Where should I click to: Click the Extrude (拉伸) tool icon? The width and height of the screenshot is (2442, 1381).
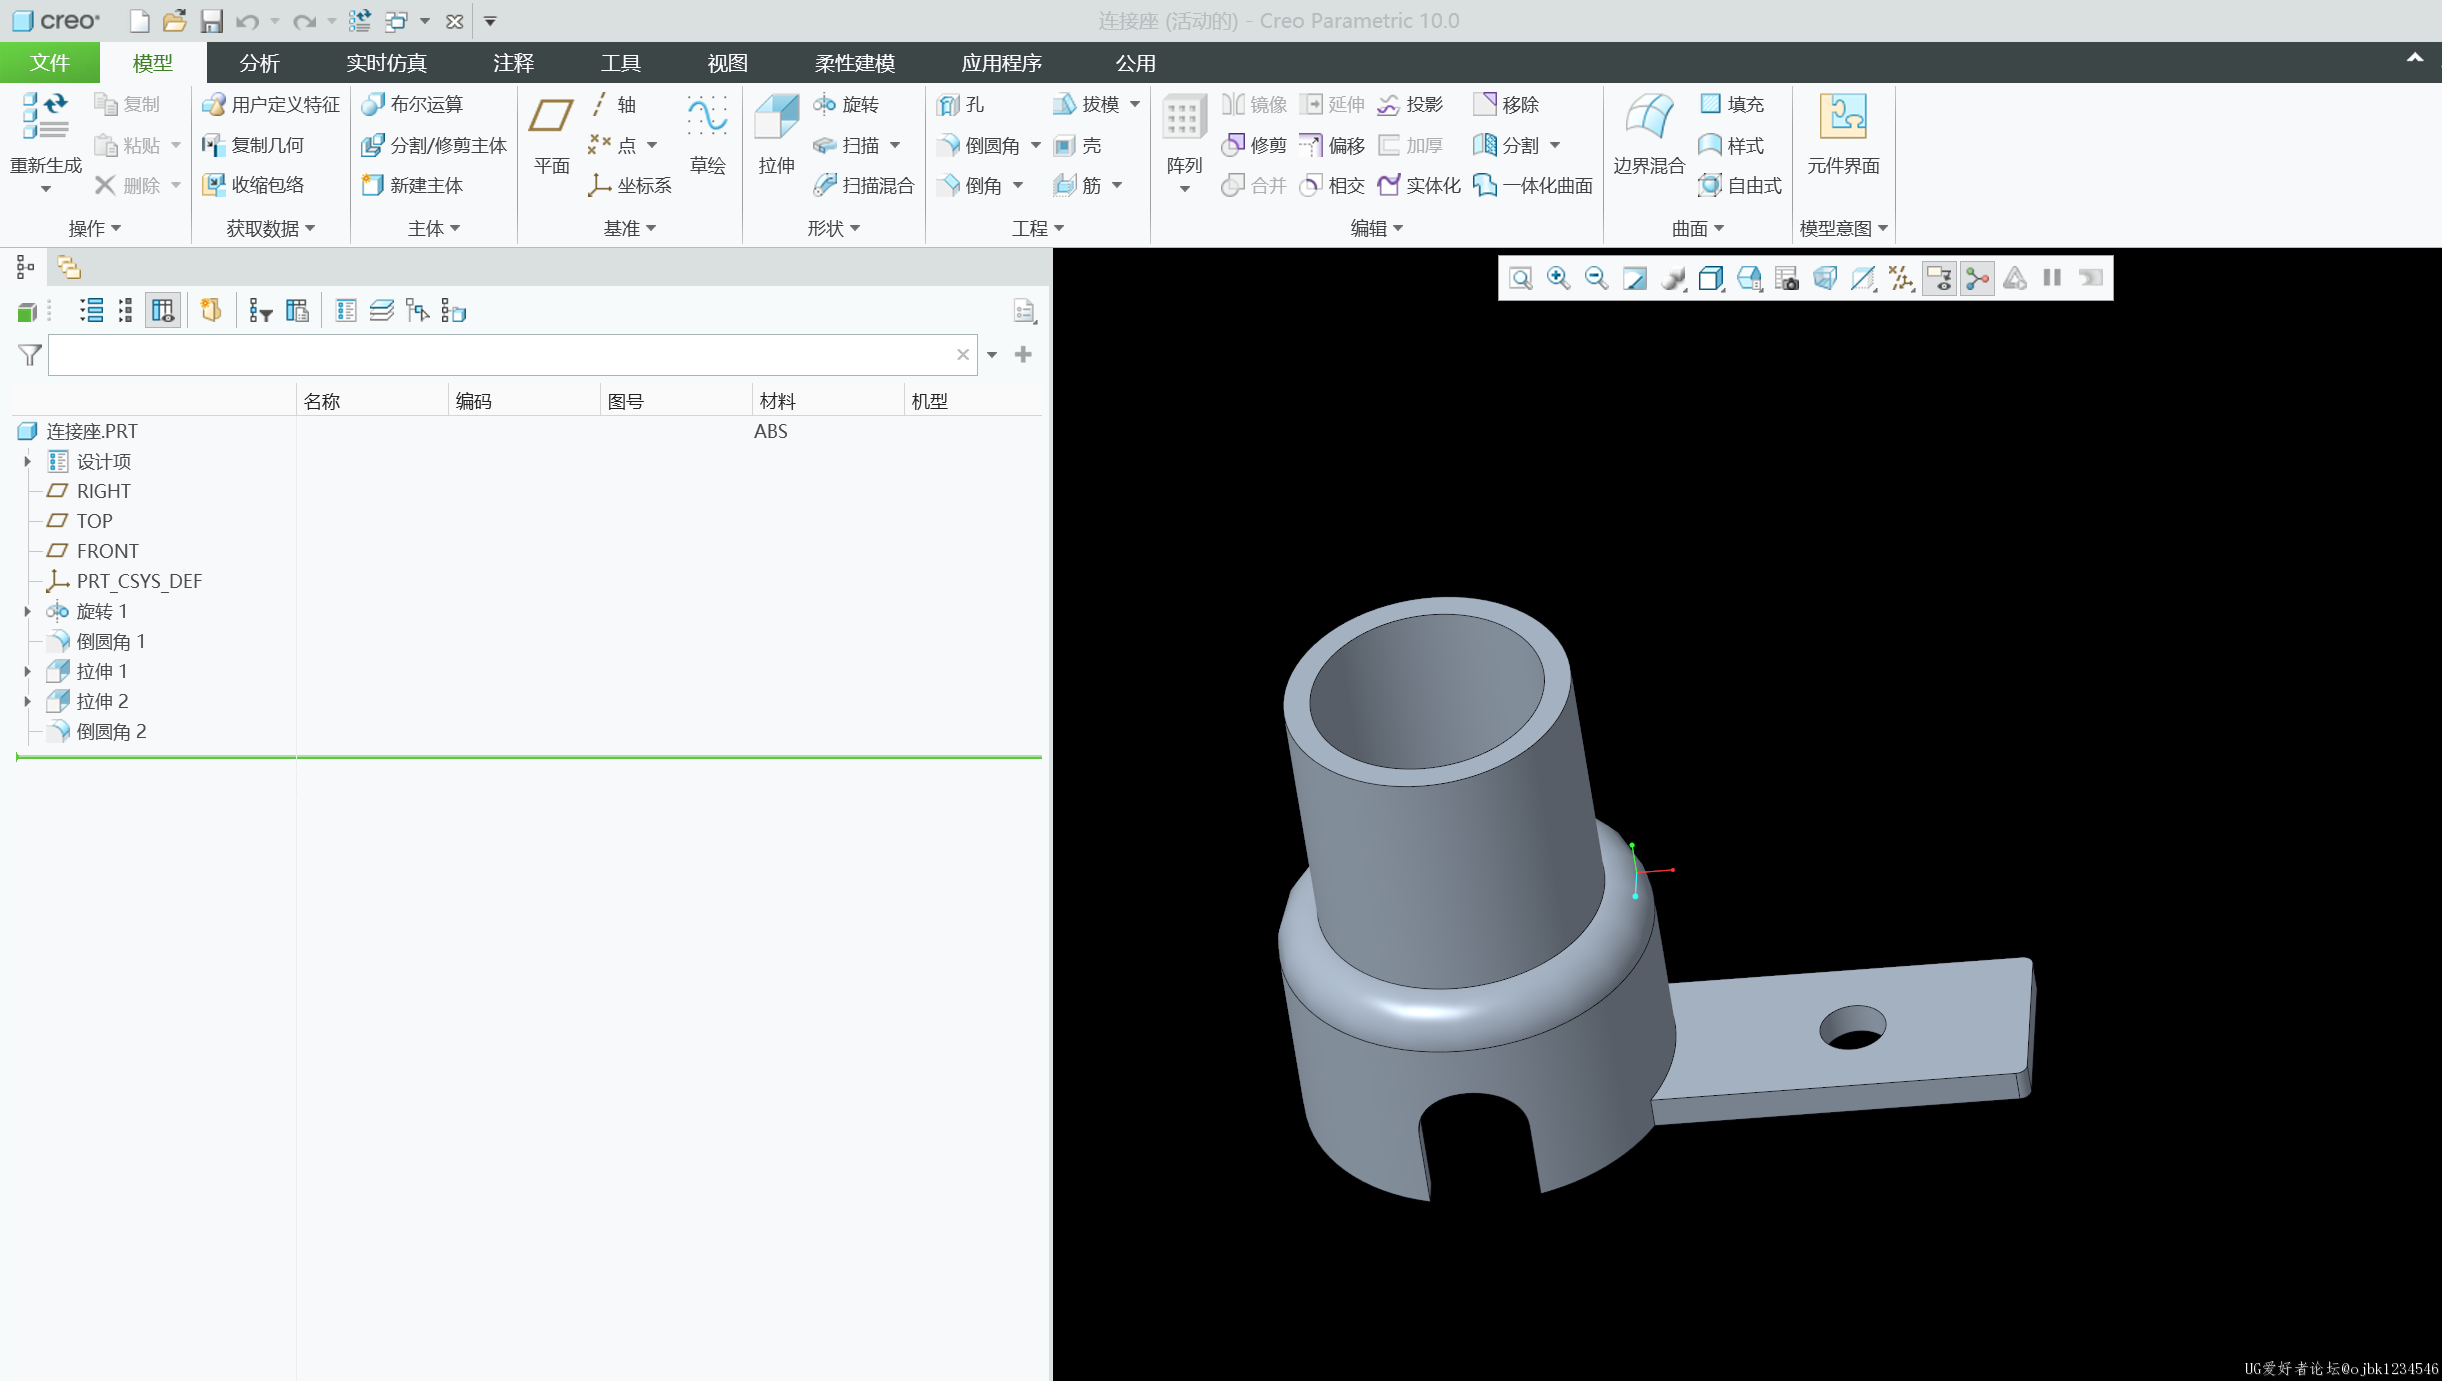(x=776, y=118)
